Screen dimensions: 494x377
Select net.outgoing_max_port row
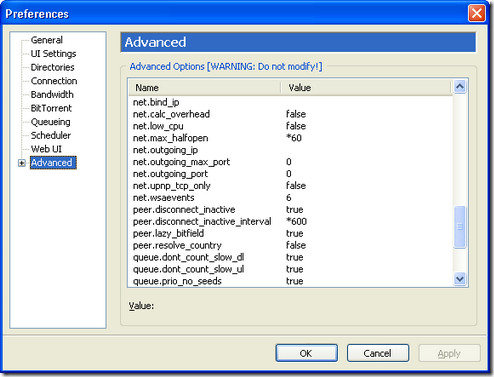pos(290,162)
